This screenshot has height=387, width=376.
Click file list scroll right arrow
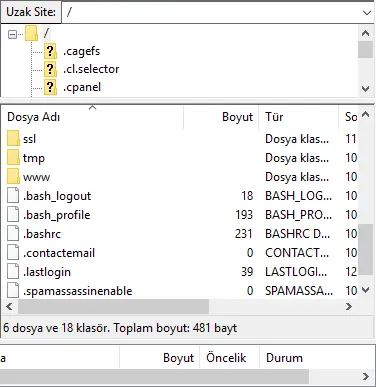349,306
